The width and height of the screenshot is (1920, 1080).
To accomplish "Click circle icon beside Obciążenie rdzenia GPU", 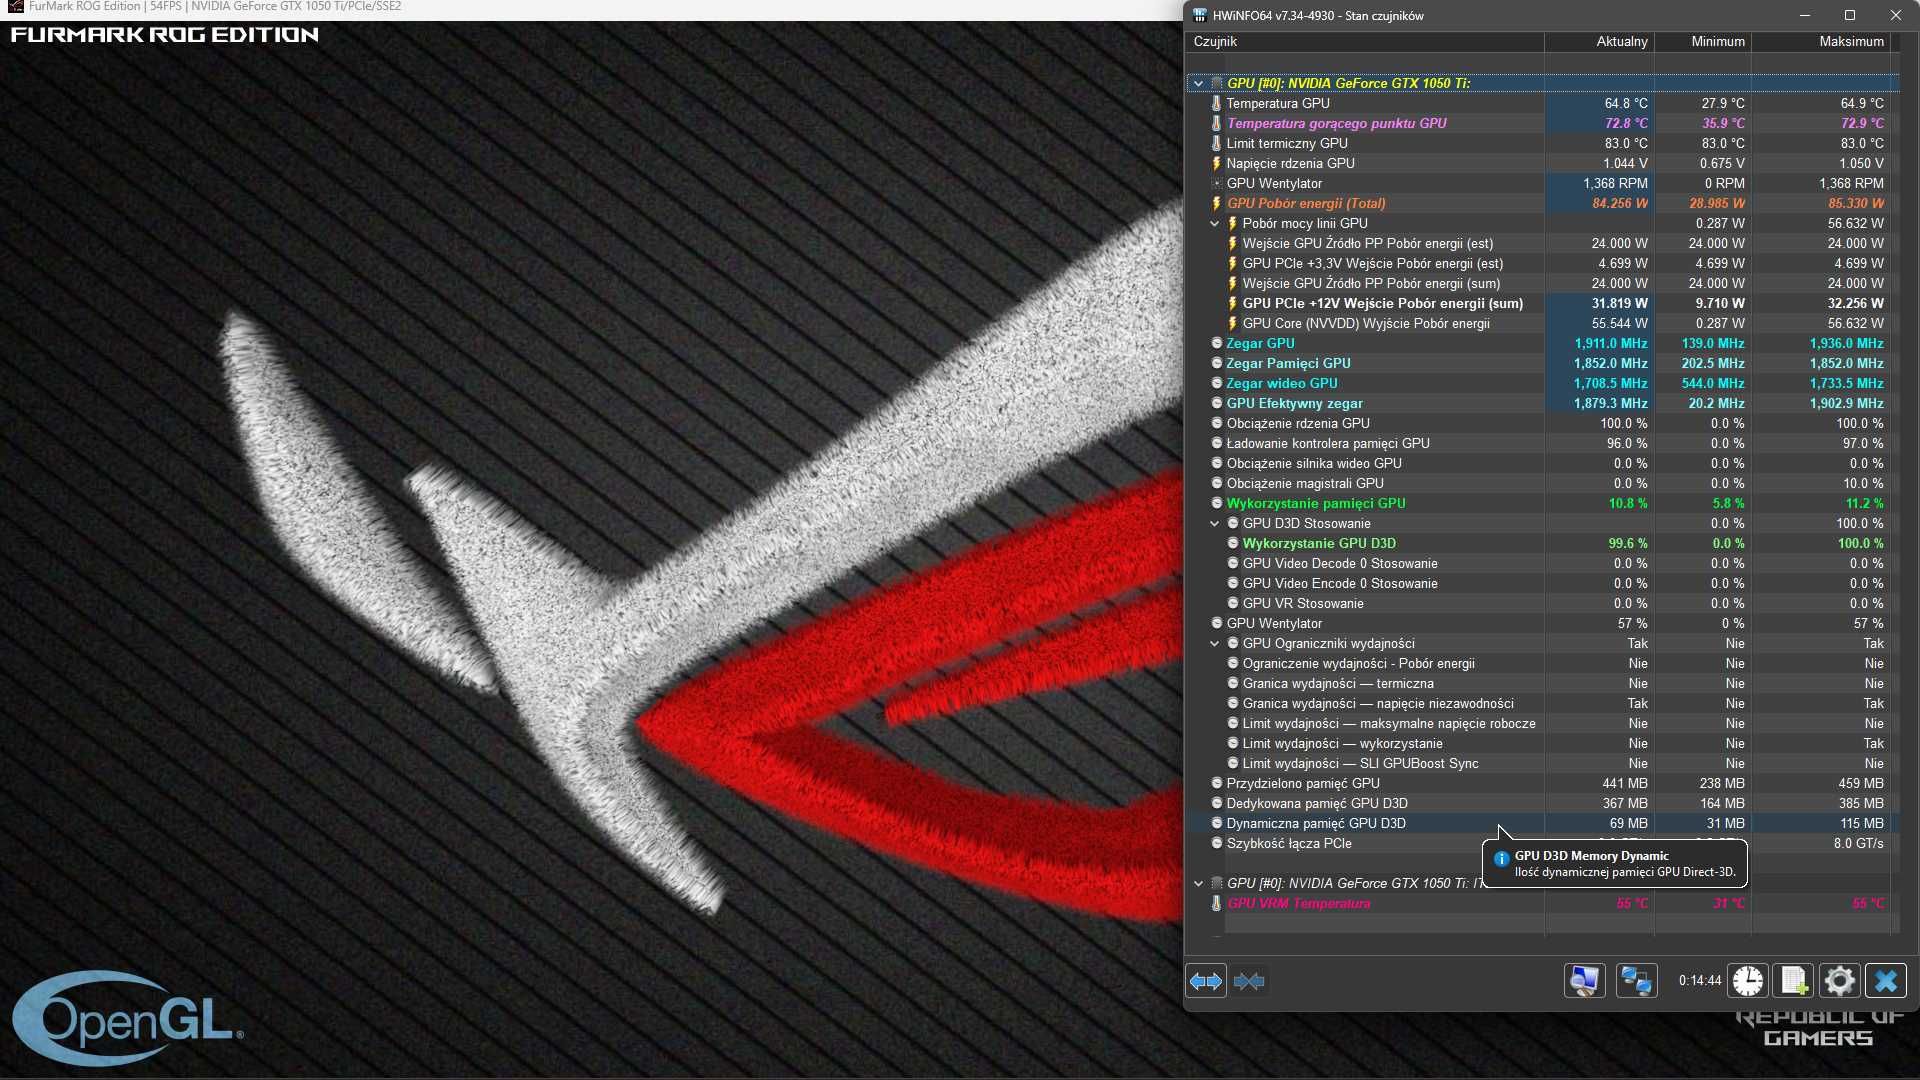I will tap(1216, 423).
